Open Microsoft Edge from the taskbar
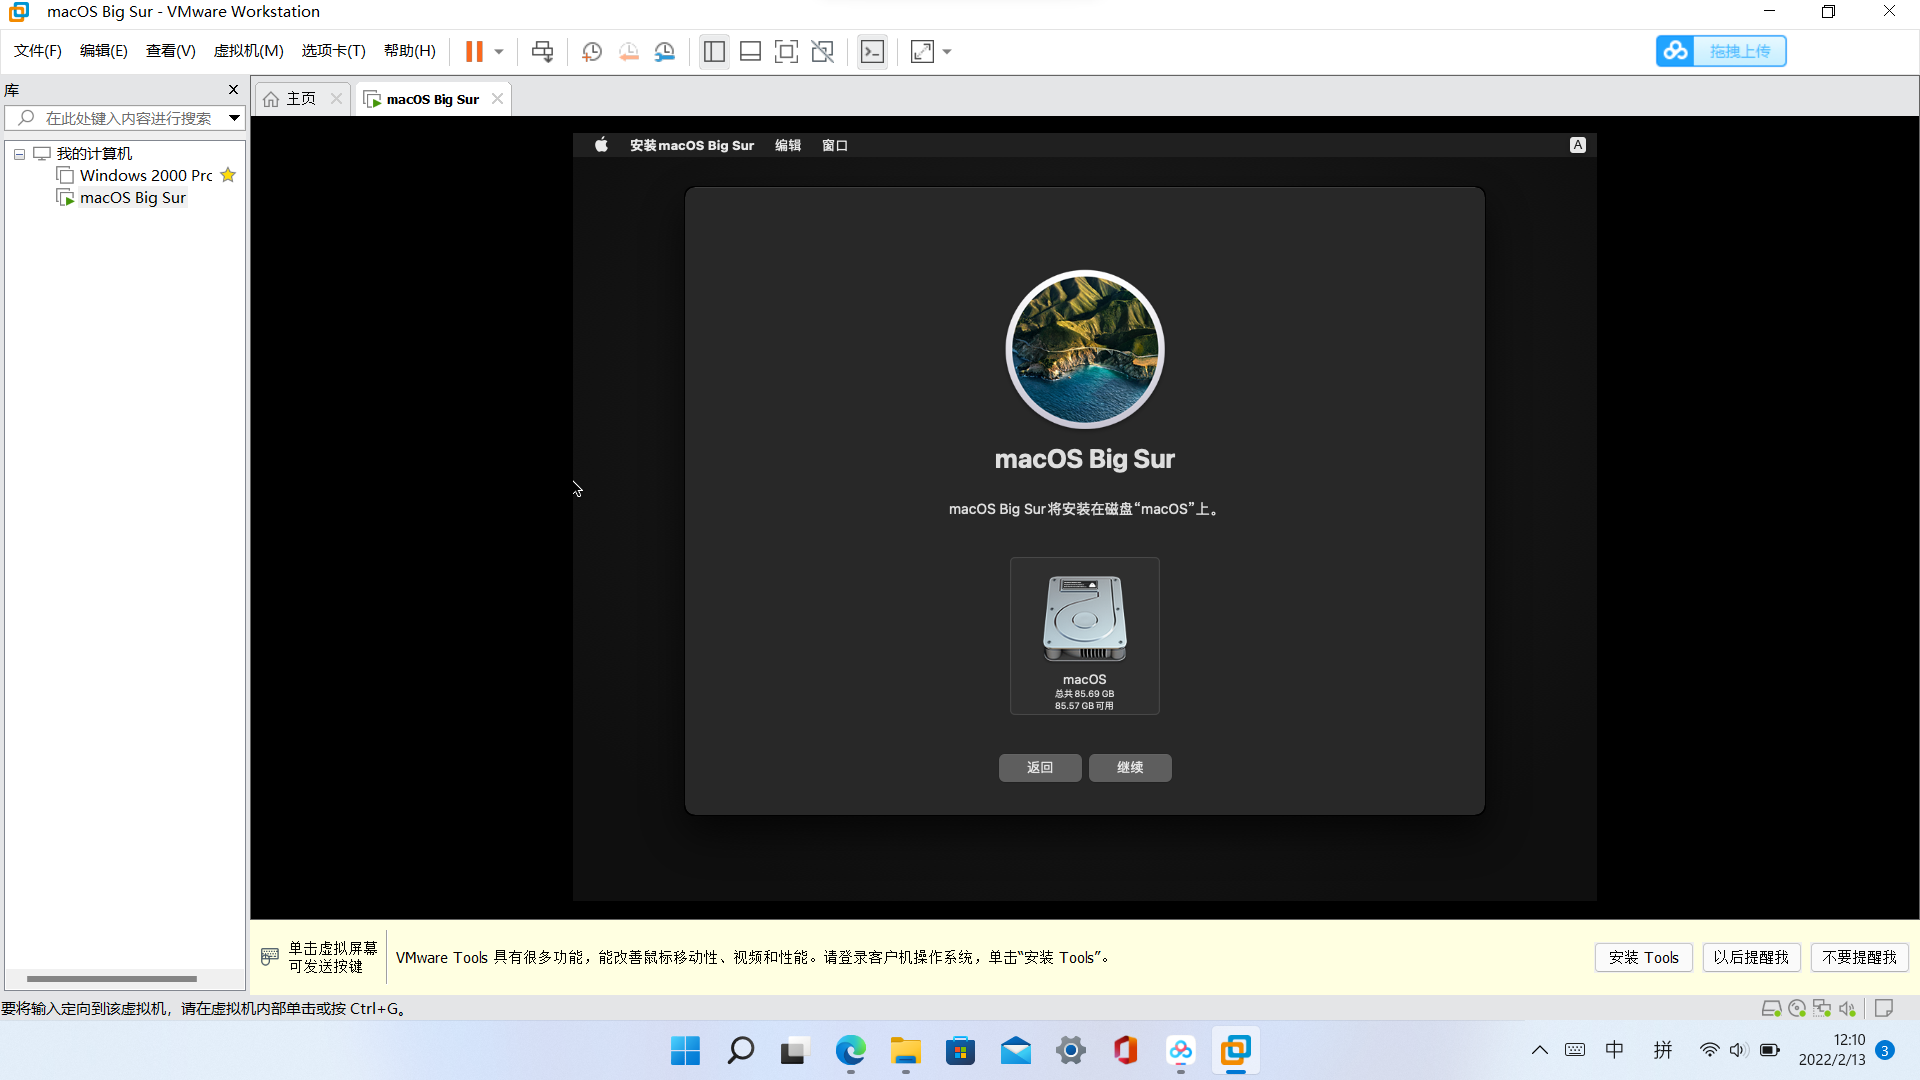Screen dimensions: 1920x1080 point(850,1051)
